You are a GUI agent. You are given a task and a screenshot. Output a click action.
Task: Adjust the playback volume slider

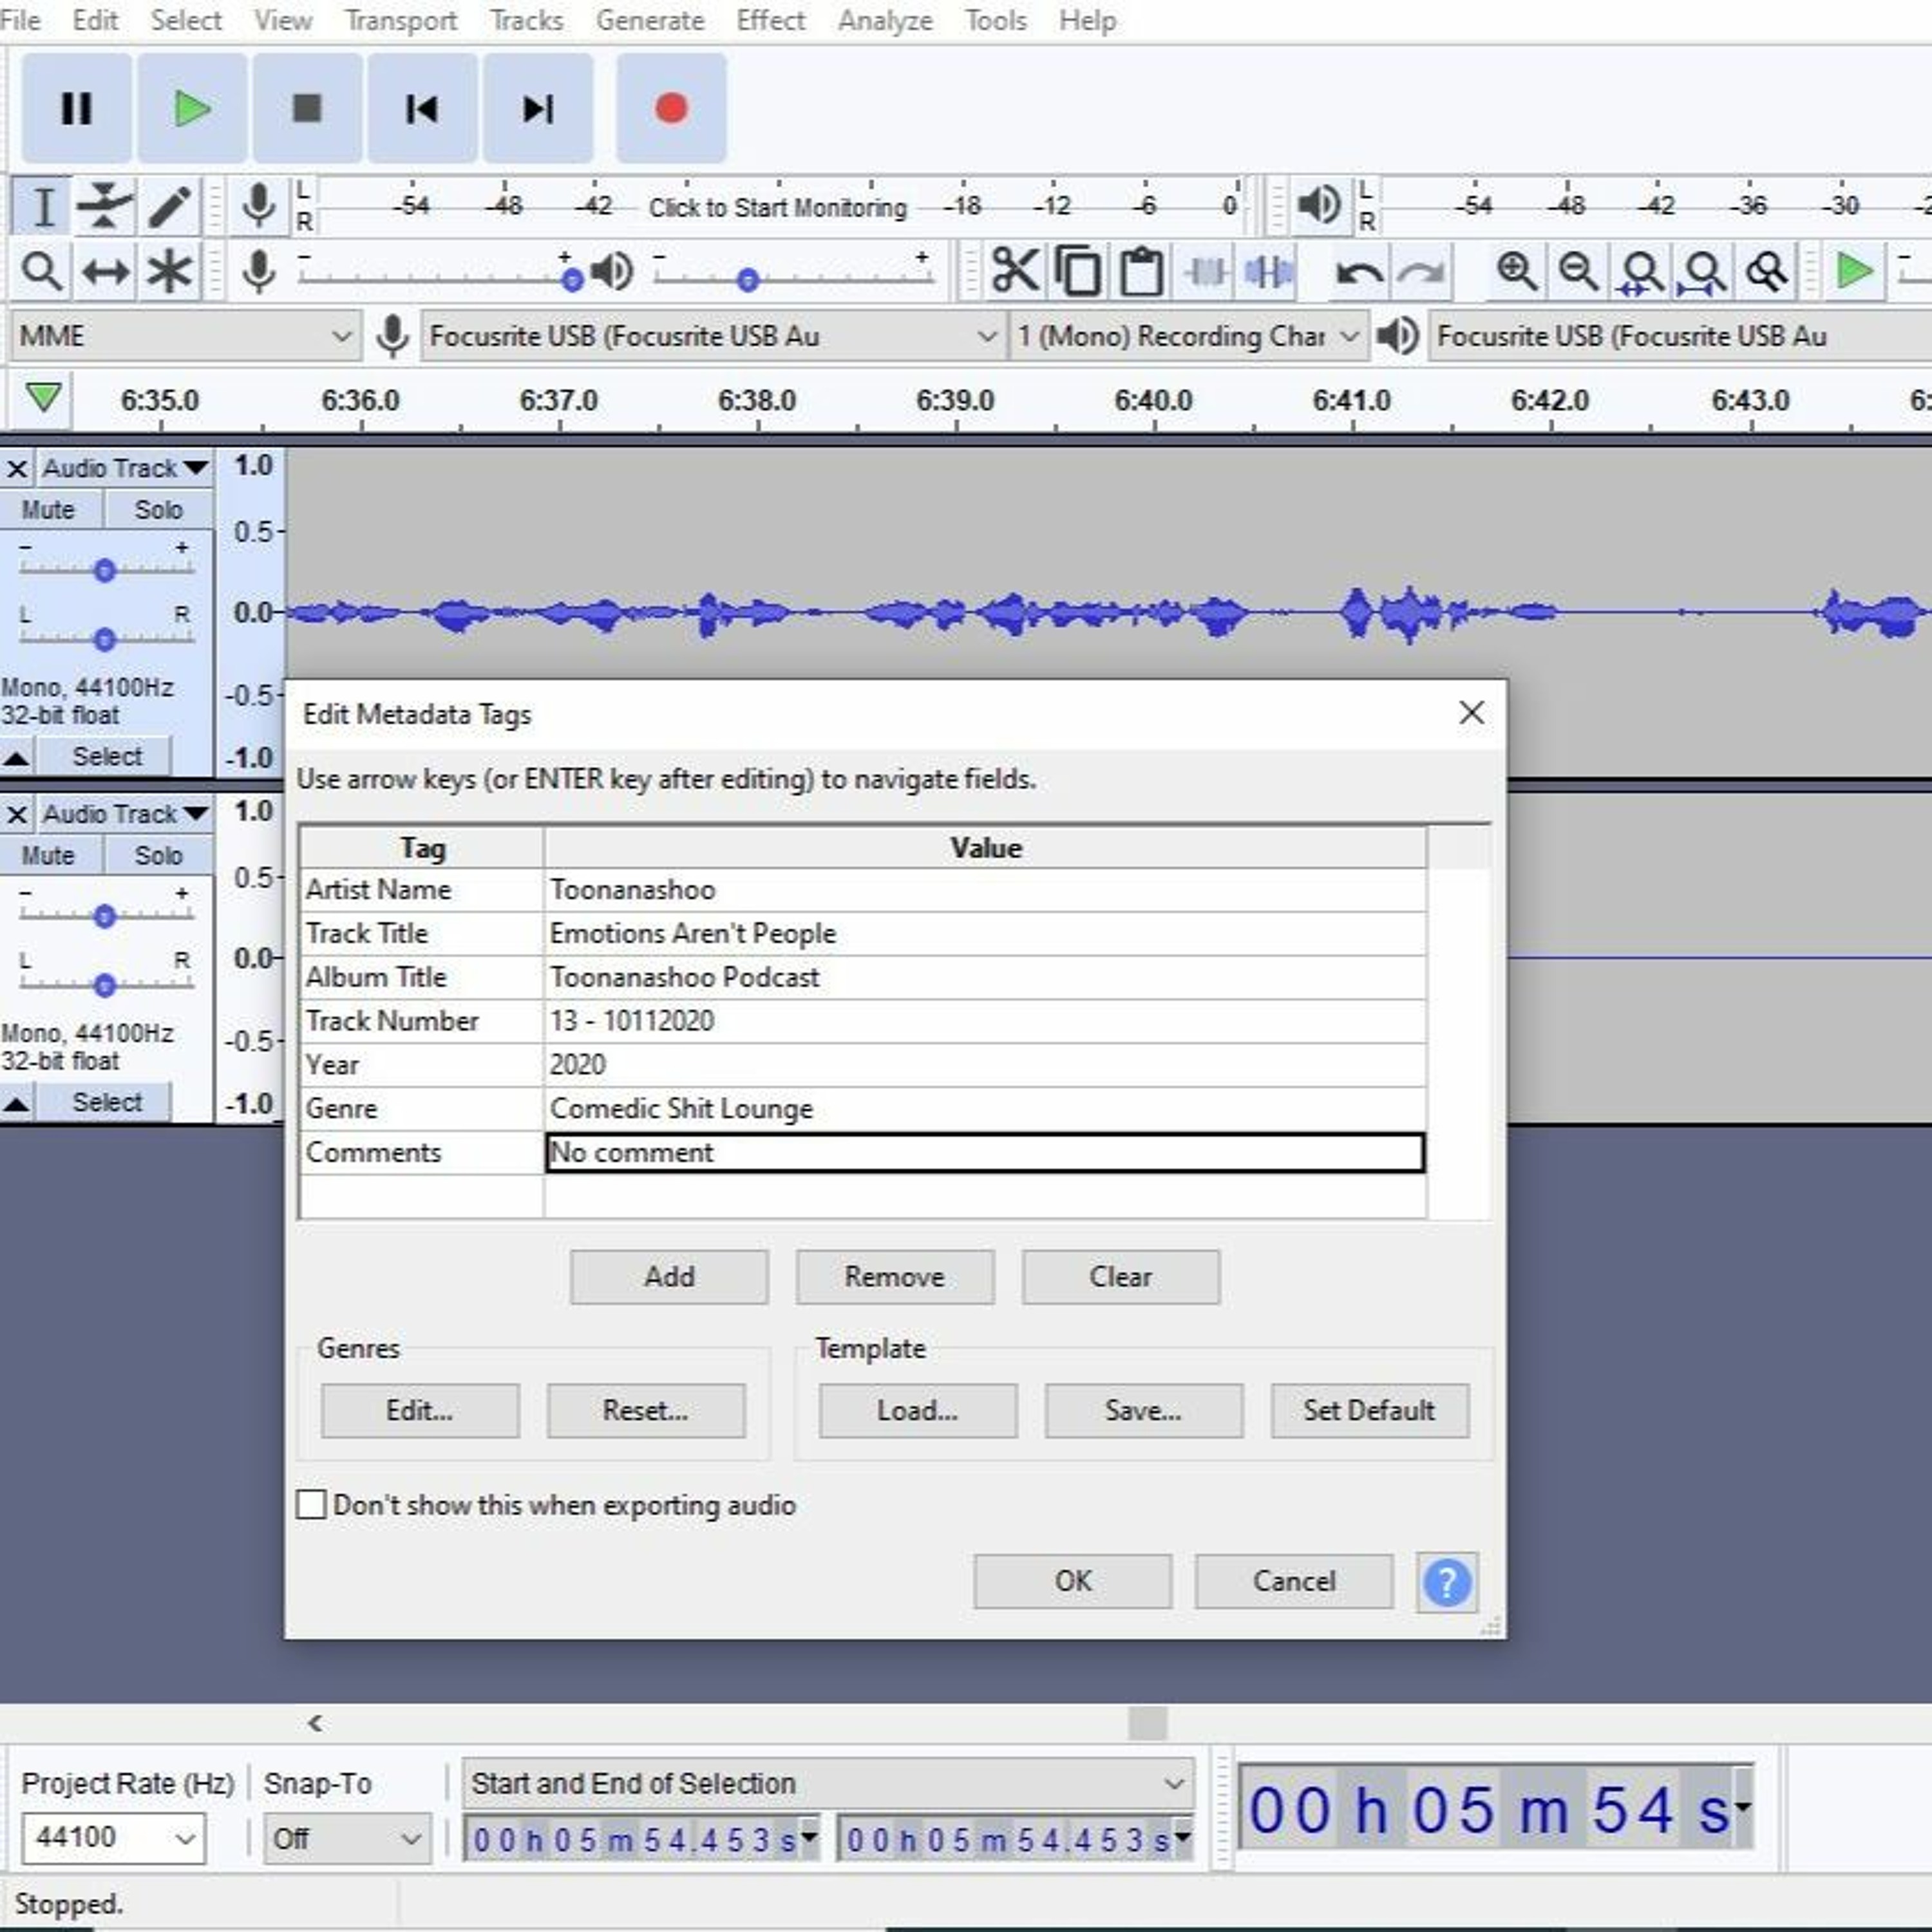(748, 280)
